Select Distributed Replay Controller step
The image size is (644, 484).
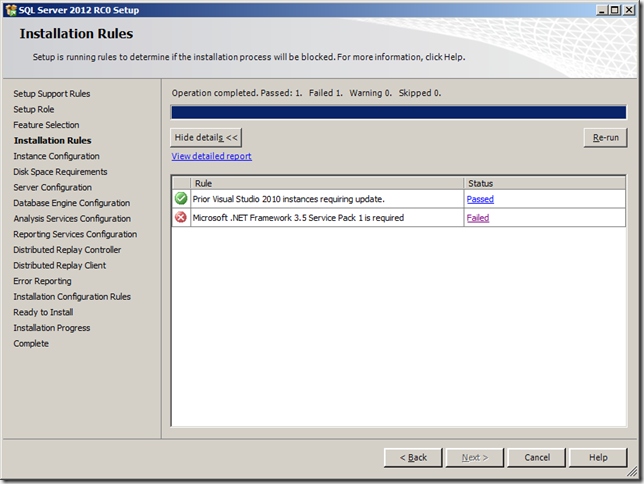67,250
